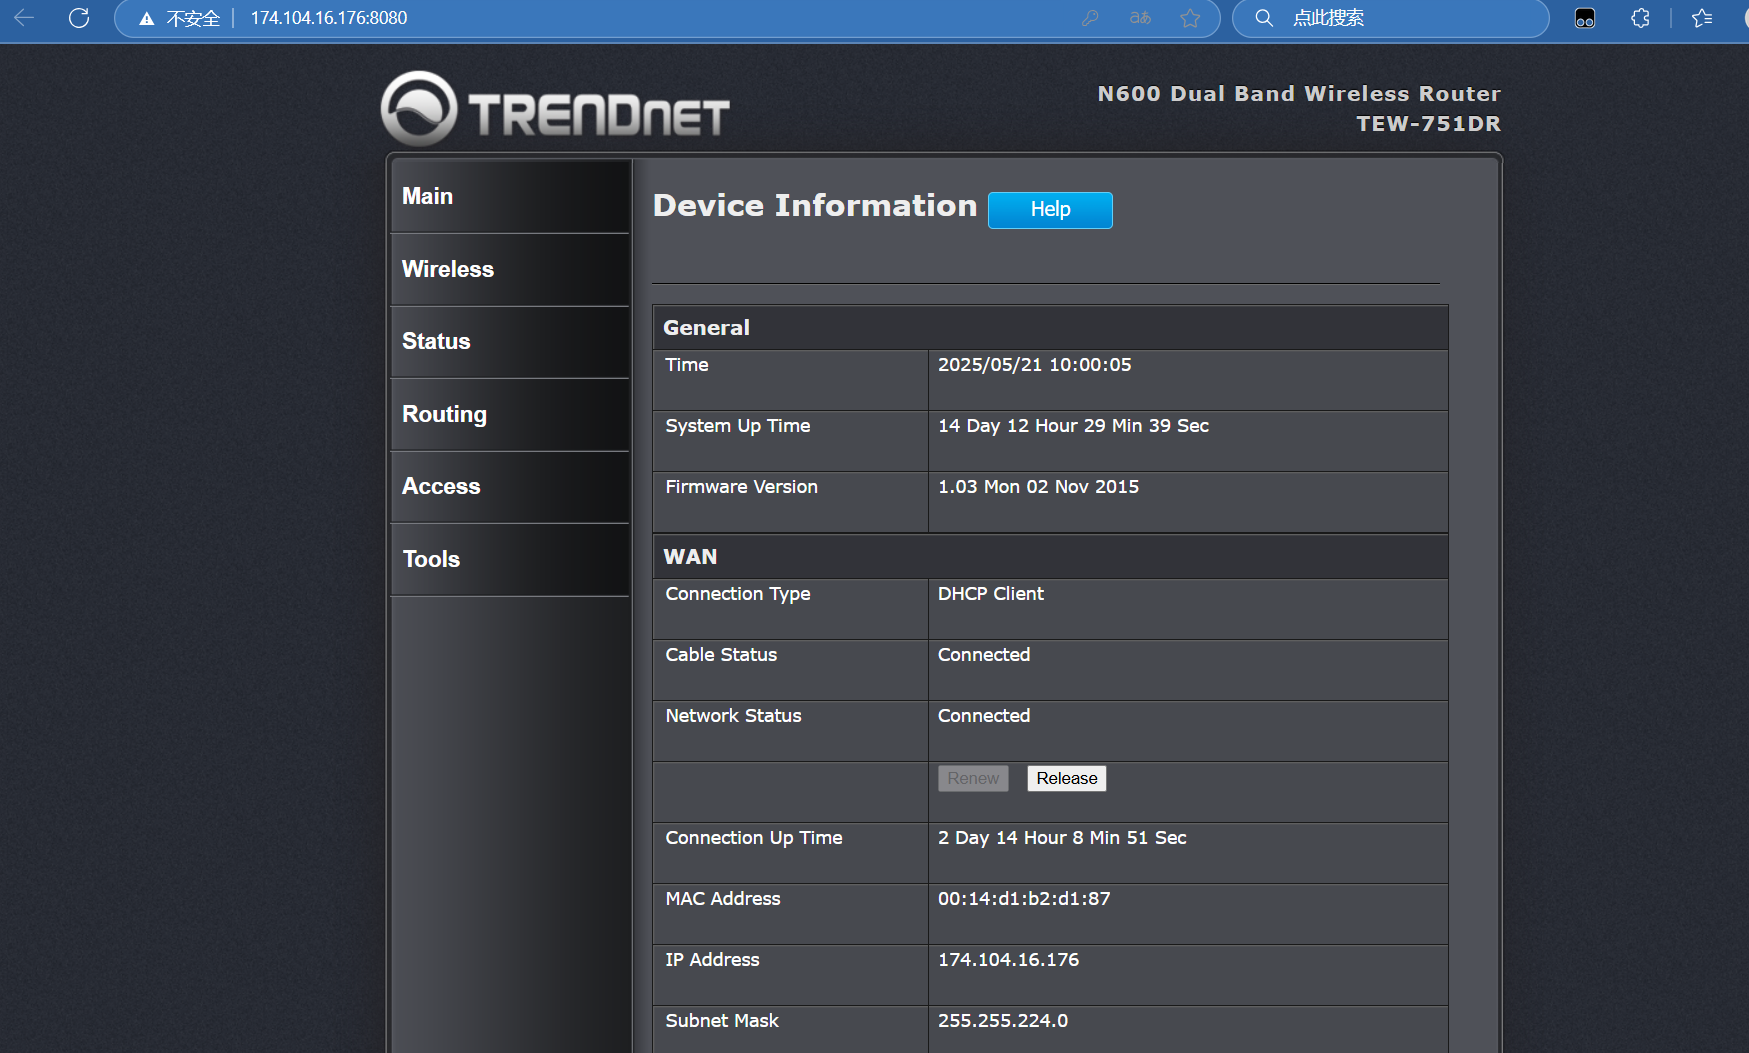Open the favorites list icon
Viewport: 1749px width, 1053px height.
click(x=1702, y=18)
